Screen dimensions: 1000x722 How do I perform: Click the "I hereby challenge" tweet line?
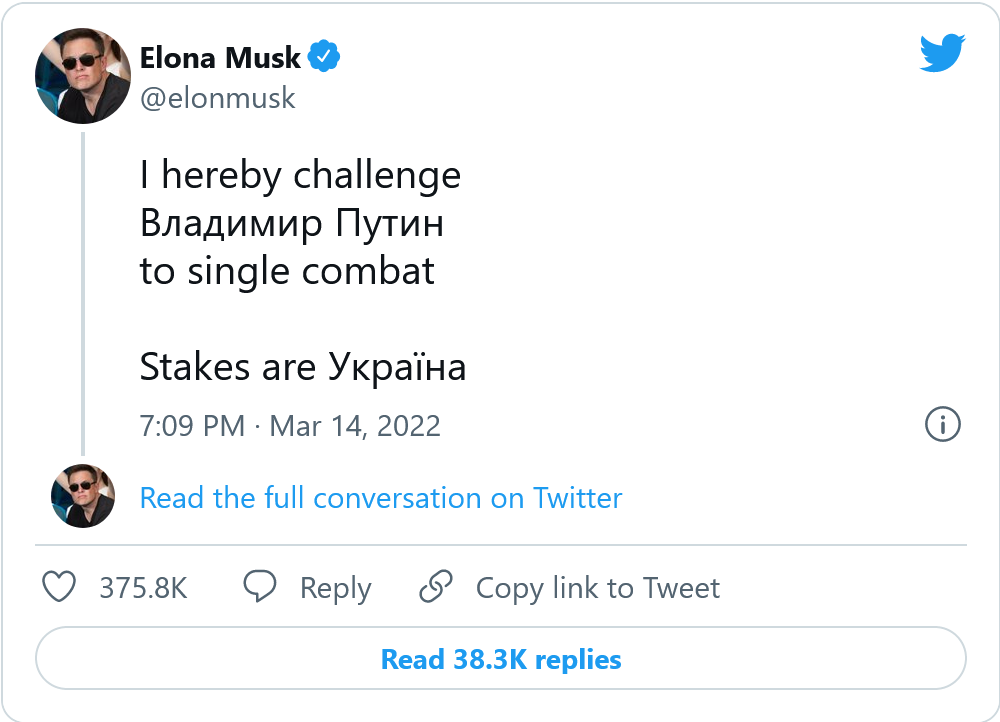pos(300,176)
